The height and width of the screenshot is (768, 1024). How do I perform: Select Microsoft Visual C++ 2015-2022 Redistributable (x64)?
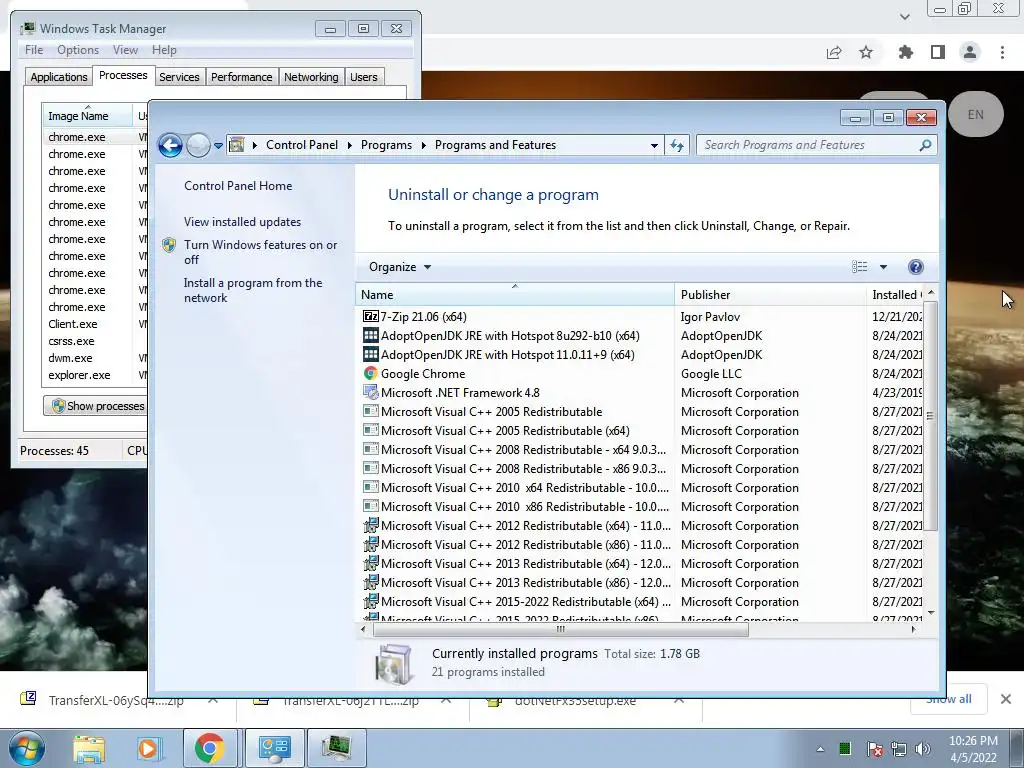click(x=526, y=601)
